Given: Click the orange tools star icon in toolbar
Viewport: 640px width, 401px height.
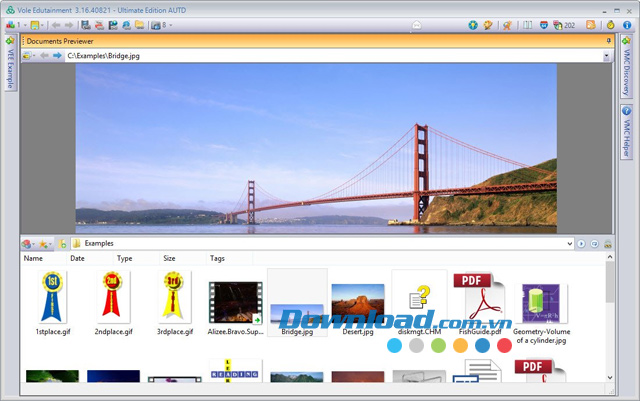Looking at the screenshot, I should (x=507, y=25).
